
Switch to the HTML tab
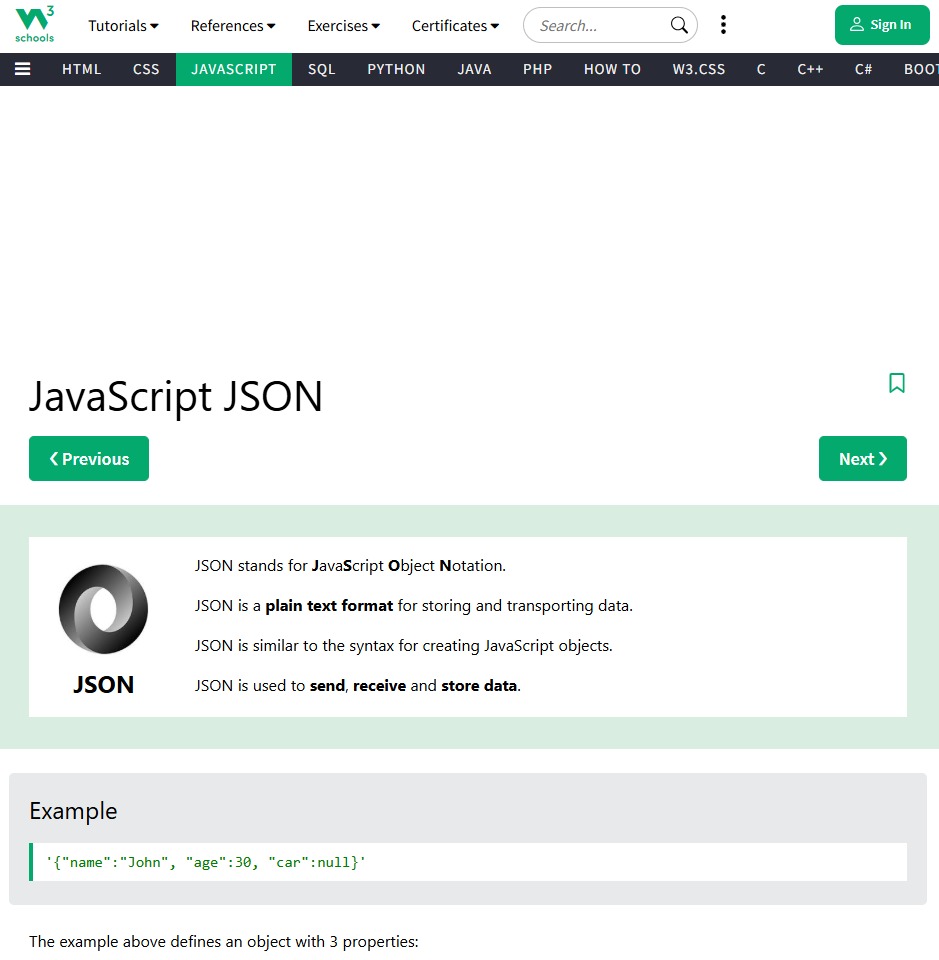81,69
